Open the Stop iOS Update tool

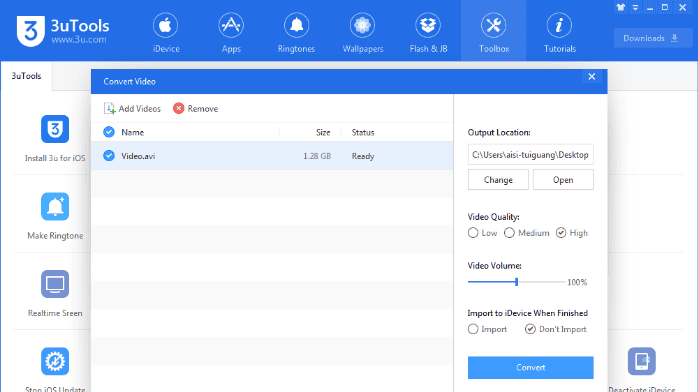tap(55, 369)
